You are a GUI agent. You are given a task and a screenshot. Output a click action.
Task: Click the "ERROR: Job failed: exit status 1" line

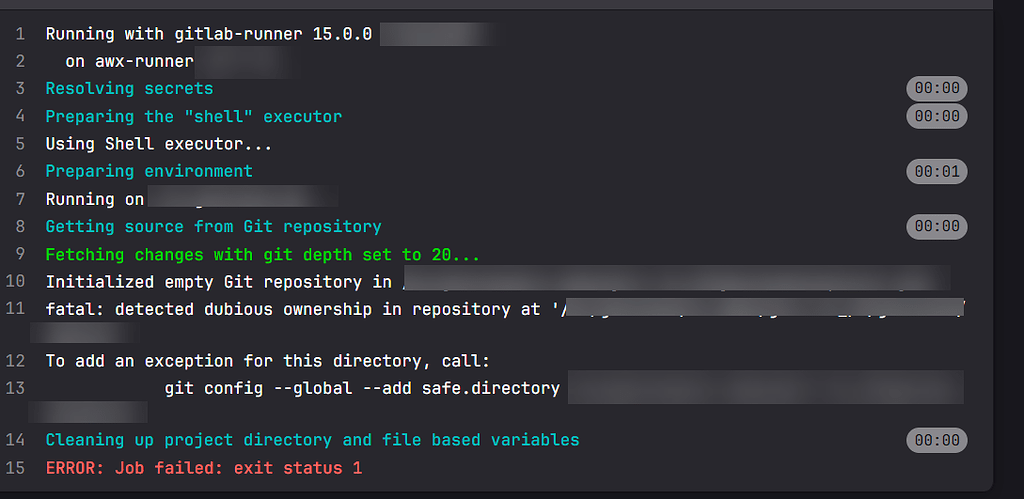tap(204, 468)
